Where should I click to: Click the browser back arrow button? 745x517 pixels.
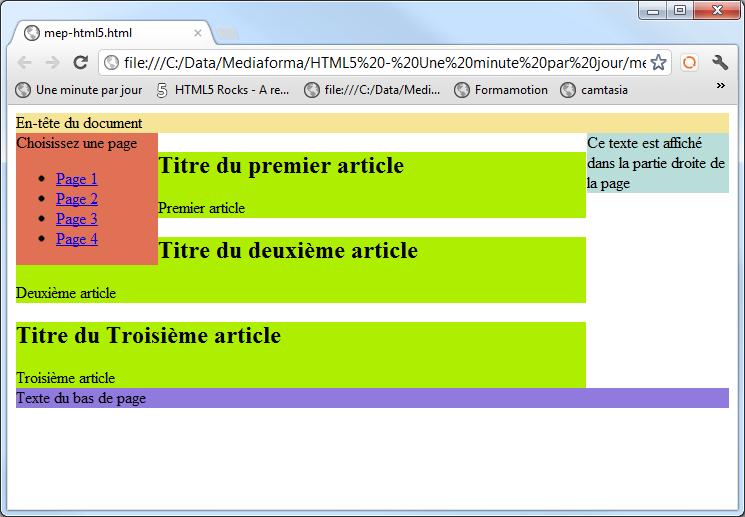coord(25,62)
